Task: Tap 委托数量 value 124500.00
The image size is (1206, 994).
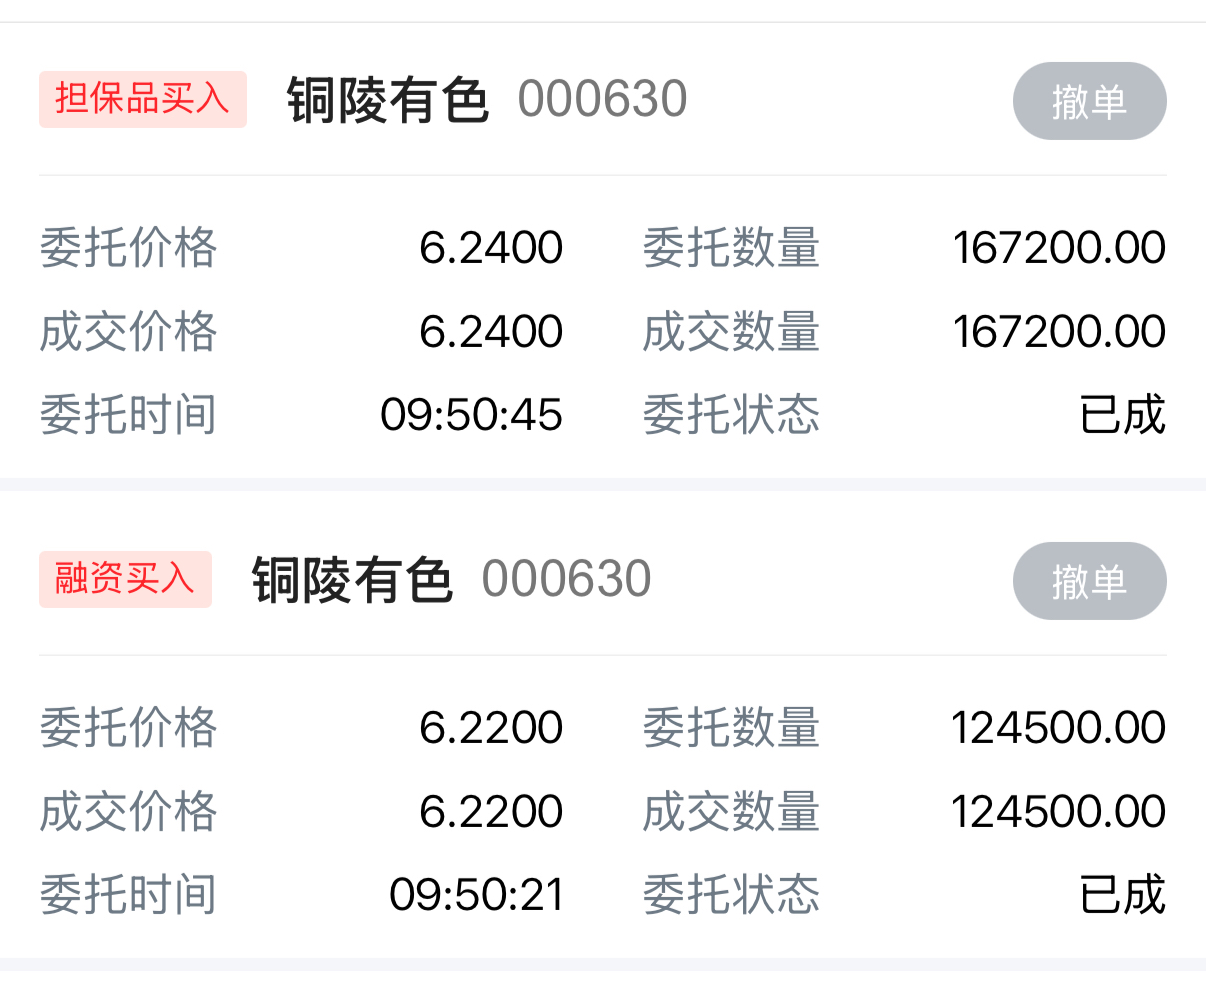Action: click(1058, 728)
